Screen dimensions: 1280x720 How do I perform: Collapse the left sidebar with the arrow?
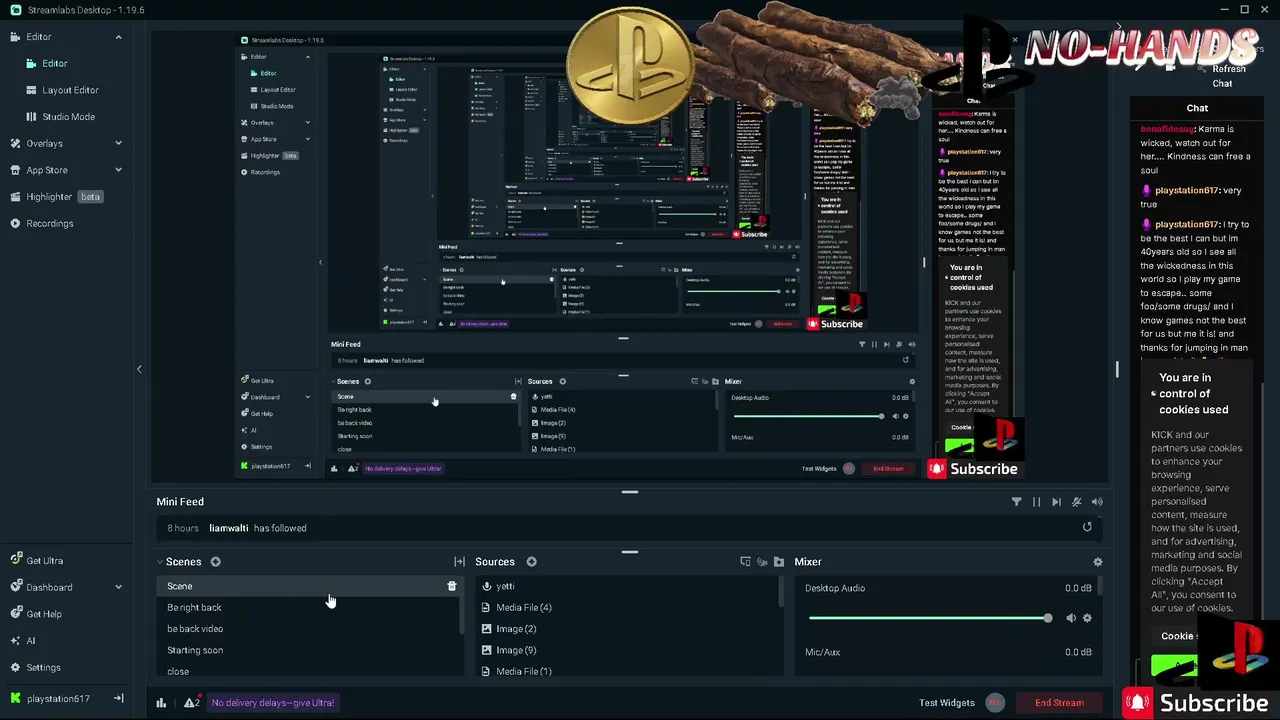139,369
